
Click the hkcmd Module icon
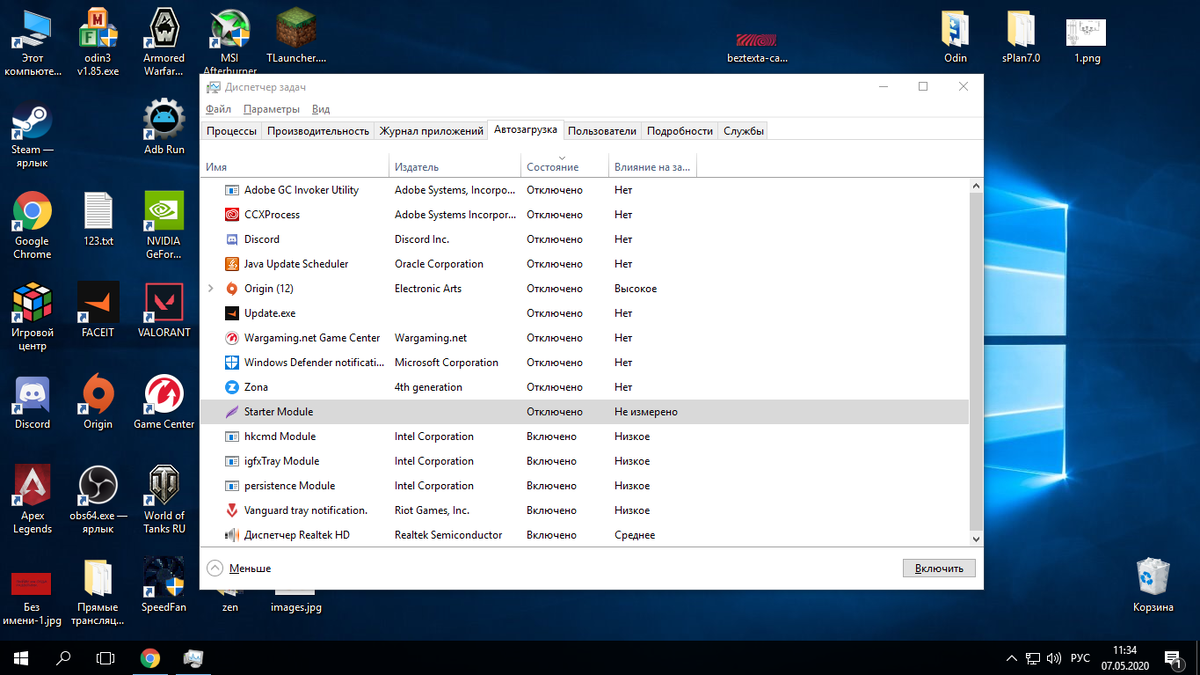coord(232,436)
